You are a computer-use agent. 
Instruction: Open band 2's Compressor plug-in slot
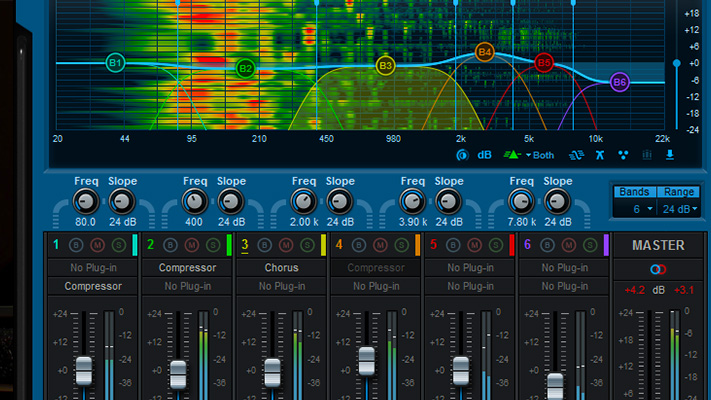tap(186, 268)
